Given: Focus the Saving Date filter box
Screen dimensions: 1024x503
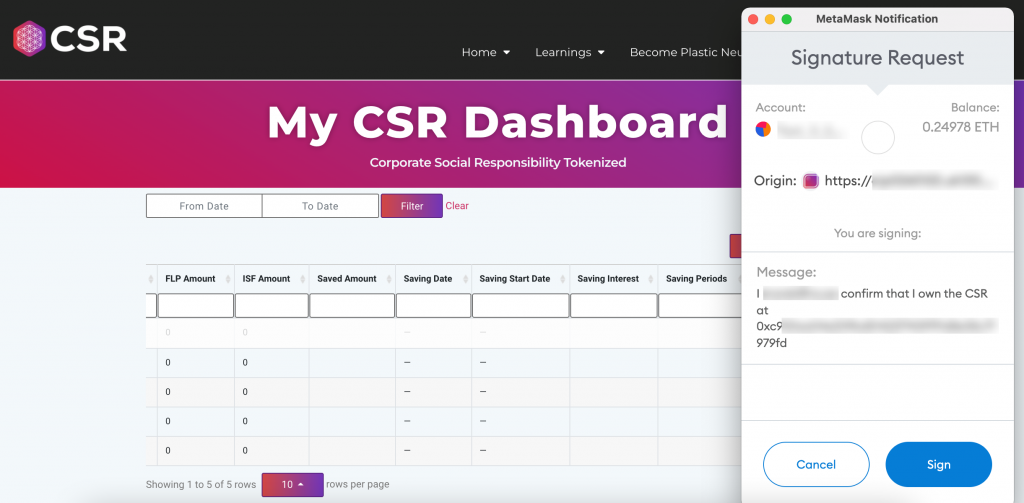Looking at the screenshot, I should (x=433, y=306).
